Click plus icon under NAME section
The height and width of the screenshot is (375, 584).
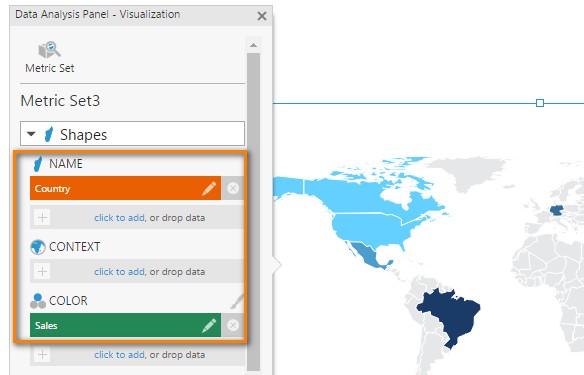pyautogui.click(x=42, y=217)
